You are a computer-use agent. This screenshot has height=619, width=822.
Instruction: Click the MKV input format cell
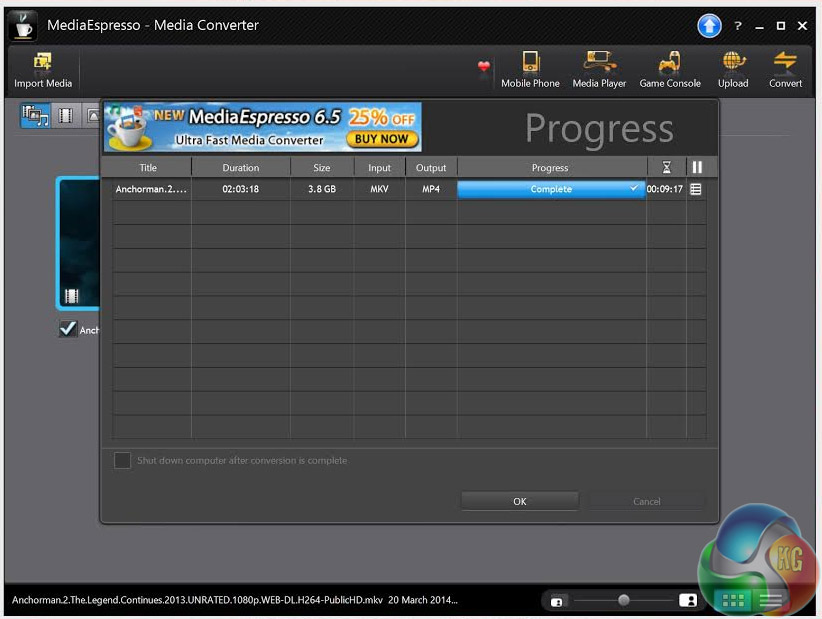click(x=379, y=189)
